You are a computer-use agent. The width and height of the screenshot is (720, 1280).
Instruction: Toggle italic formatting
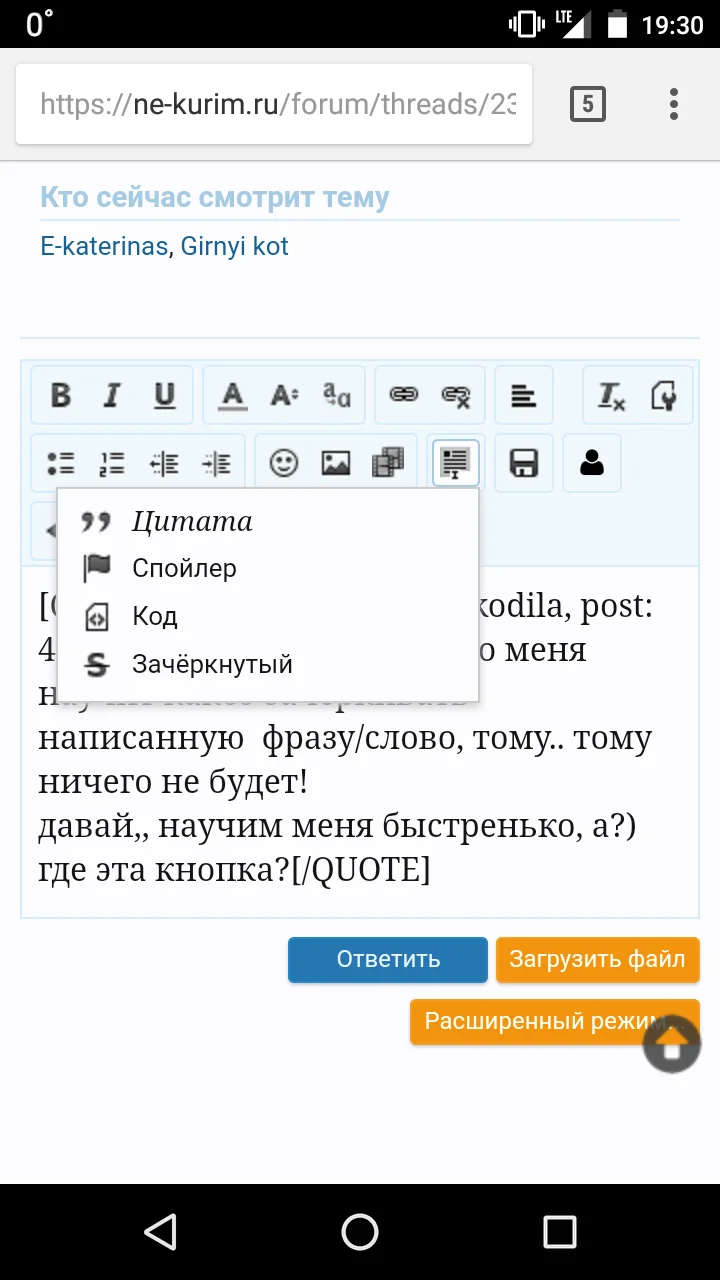point(112,396)
